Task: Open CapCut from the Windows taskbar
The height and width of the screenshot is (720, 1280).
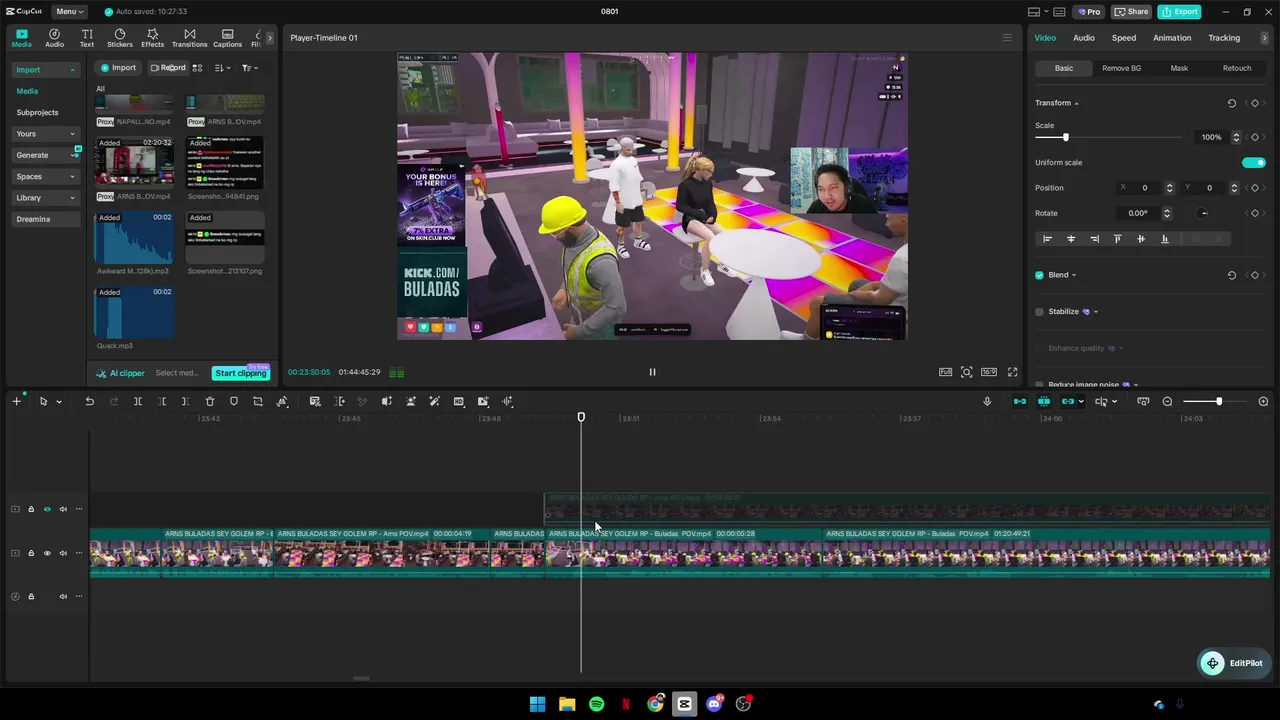Action: [684, 704]
